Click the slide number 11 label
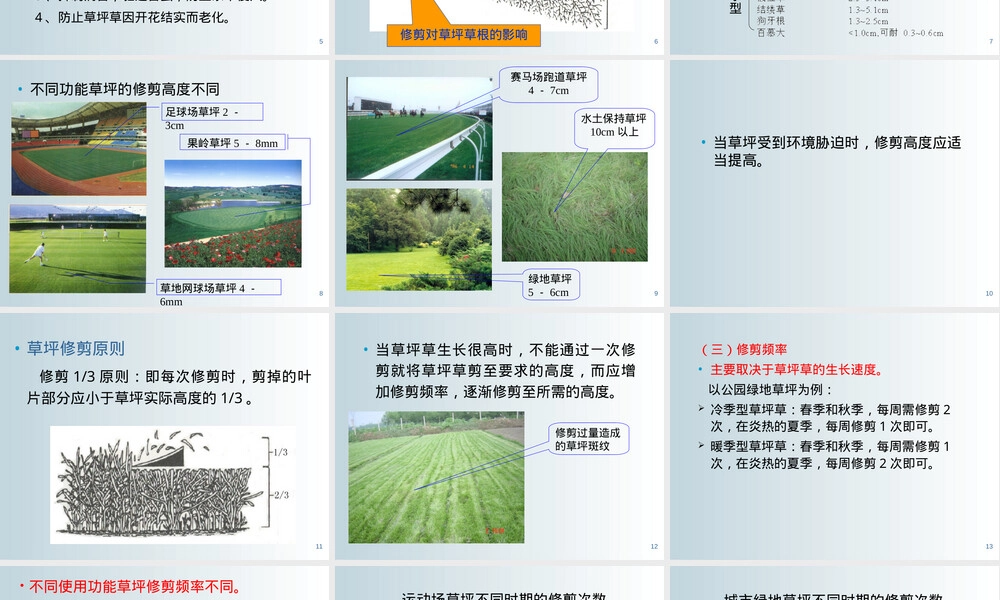The height and width of the screenshot is (600, 1000). pyautogui.click(x=319, y=546)
